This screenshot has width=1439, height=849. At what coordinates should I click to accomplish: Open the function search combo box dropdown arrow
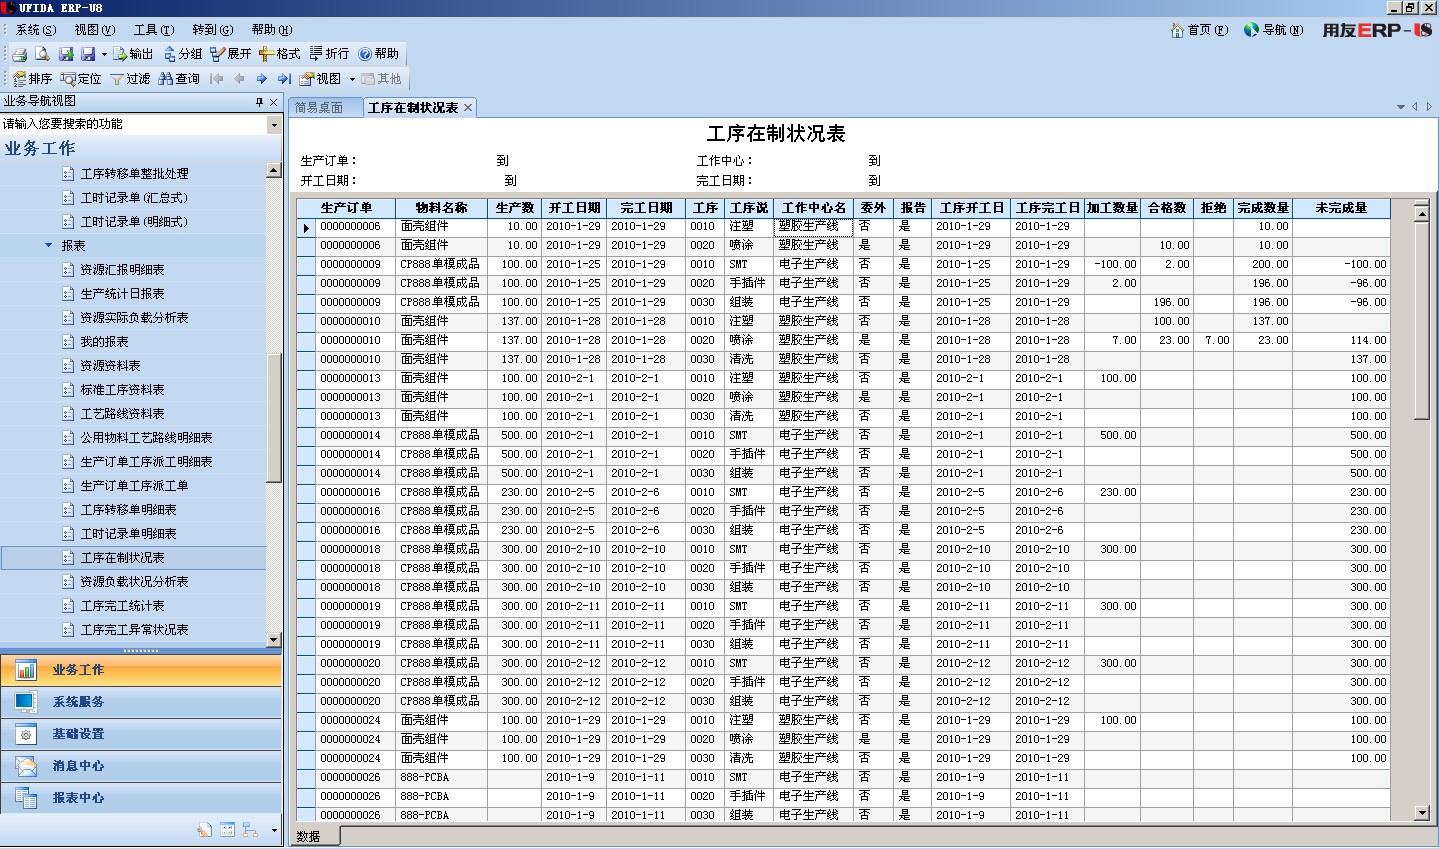(274, 124)
